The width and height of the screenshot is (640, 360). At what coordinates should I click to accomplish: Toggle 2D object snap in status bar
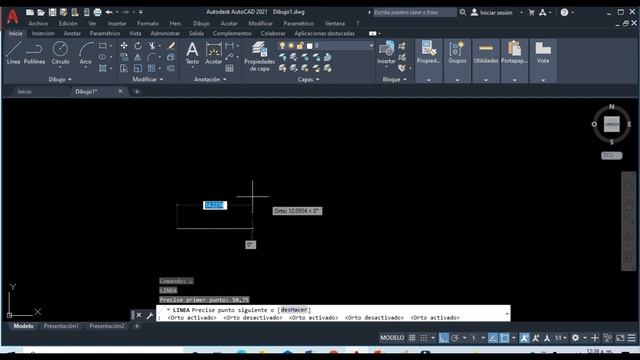click(x=504, y=338)
